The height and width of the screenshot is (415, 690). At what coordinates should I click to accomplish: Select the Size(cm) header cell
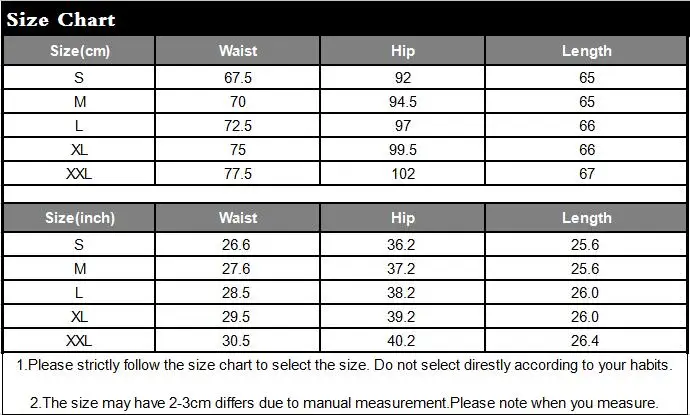click(80, 51)
